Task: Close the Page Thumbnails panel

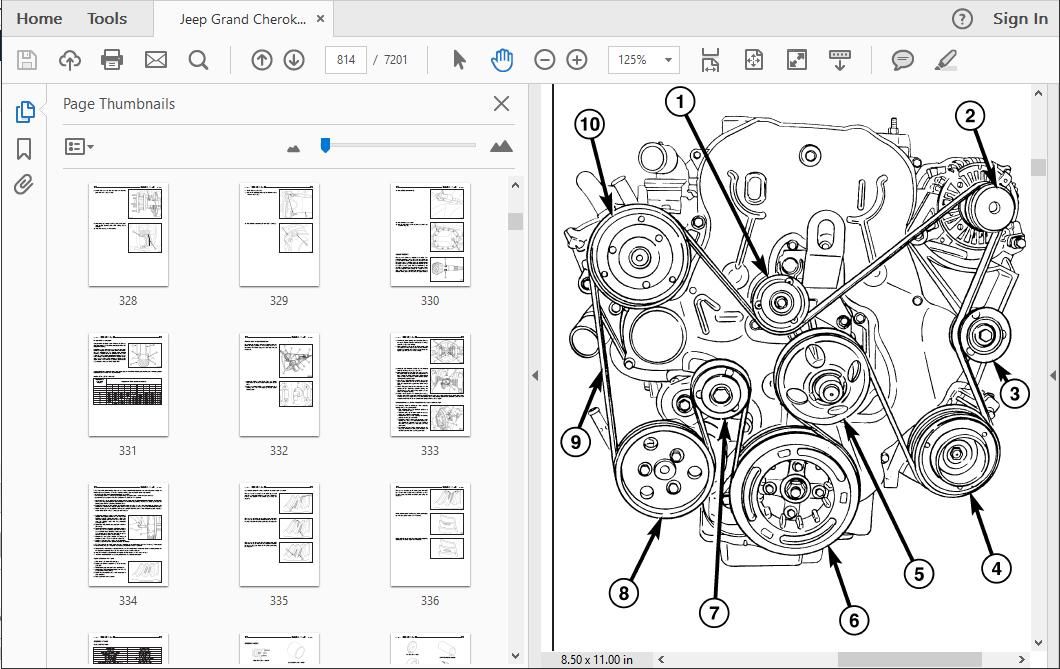Action: (x=501, y=103)
